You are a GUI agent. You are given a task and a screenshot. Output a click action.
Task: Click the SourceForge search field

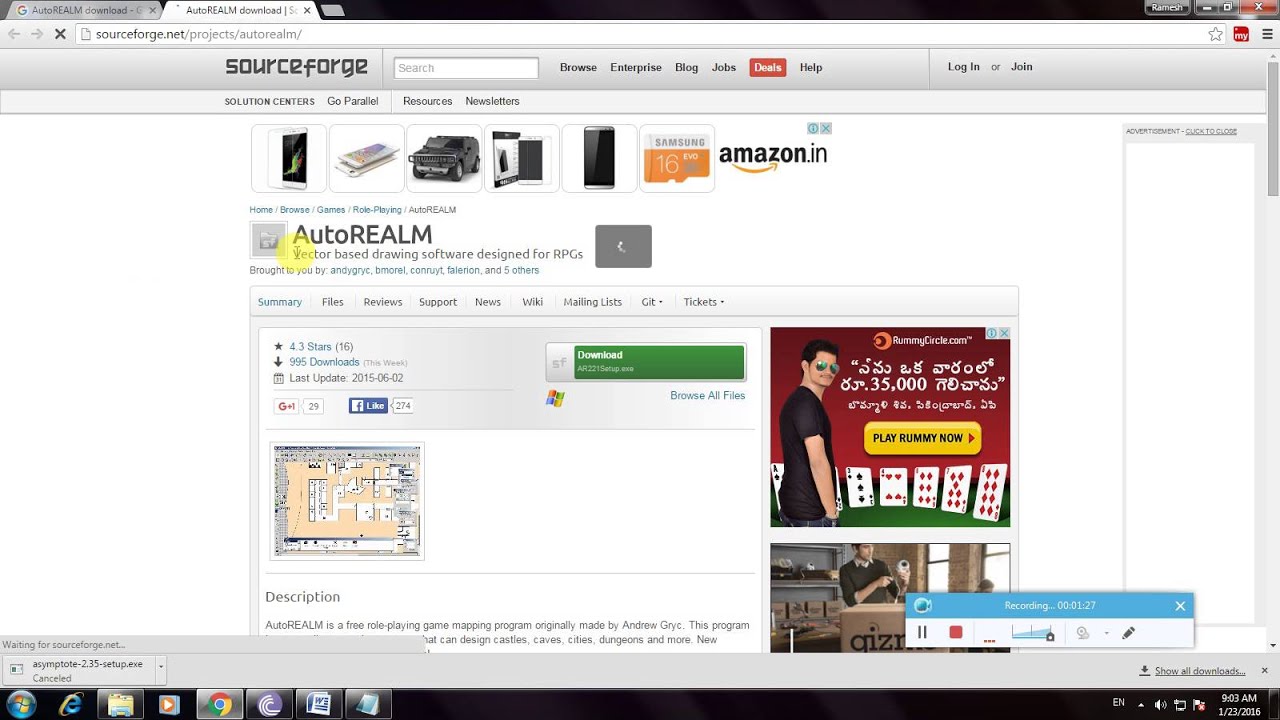(x=466, y=68)
